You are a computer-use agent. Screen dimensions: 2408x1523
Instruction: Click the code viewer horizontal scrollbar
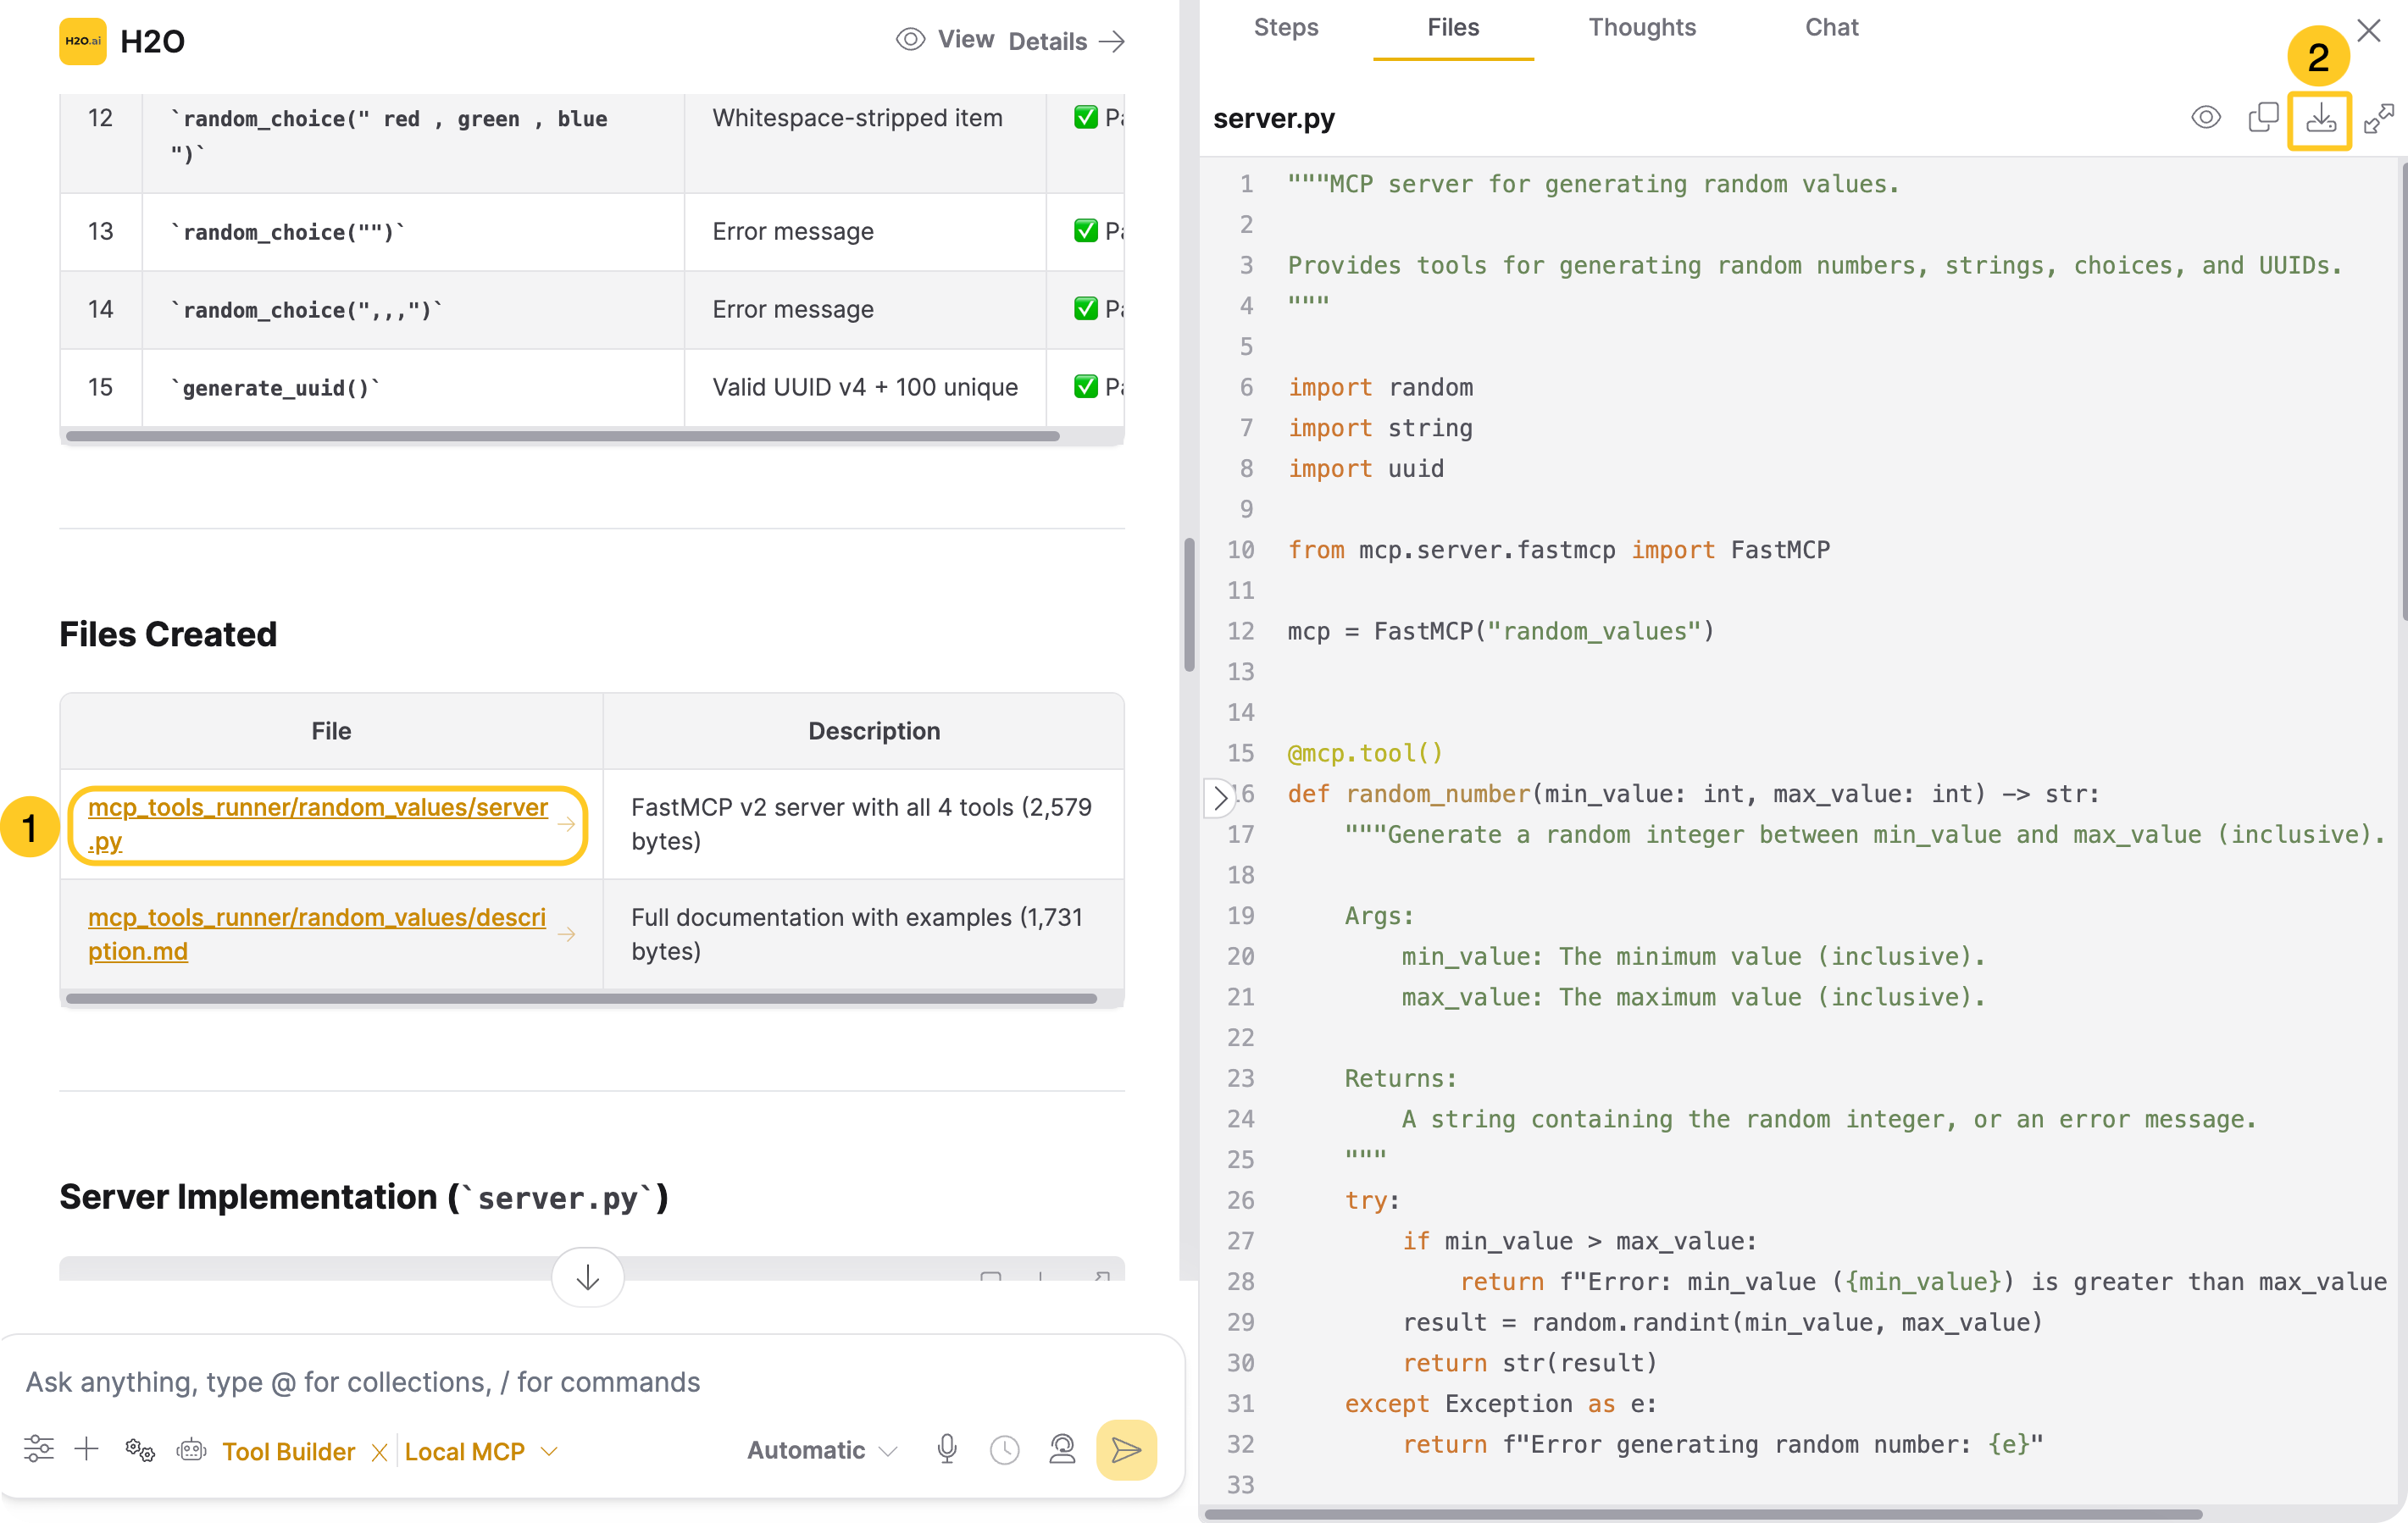[x=1703, y=1514]
